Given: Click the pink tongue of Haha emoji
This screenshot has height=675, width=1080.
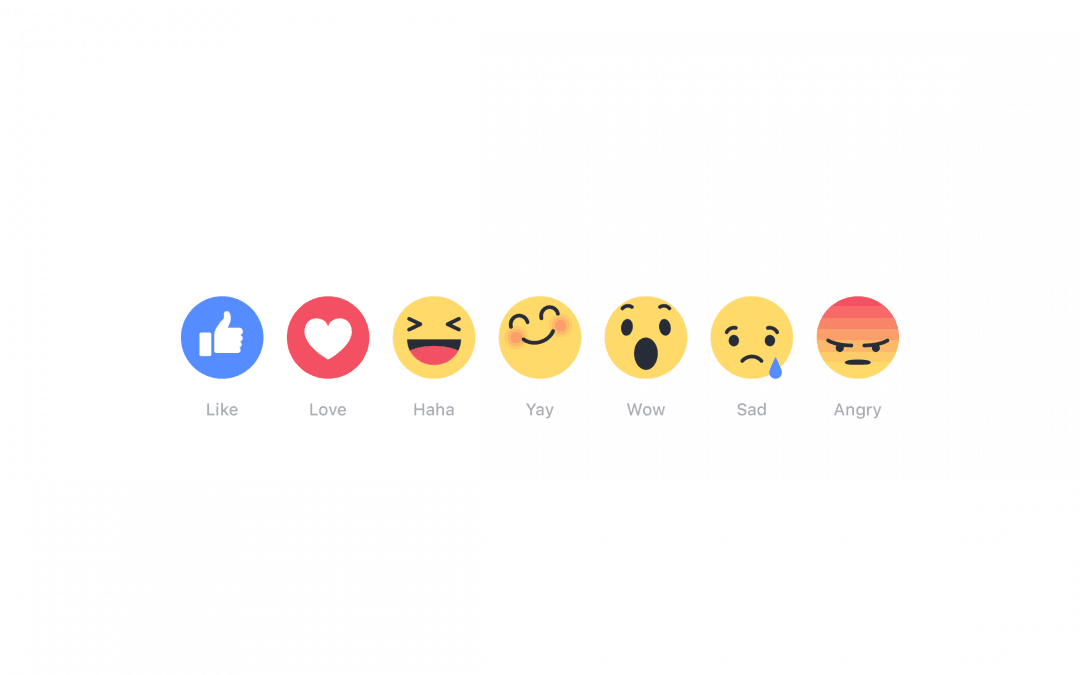Looking at the screenshot, I should [434, 355].
